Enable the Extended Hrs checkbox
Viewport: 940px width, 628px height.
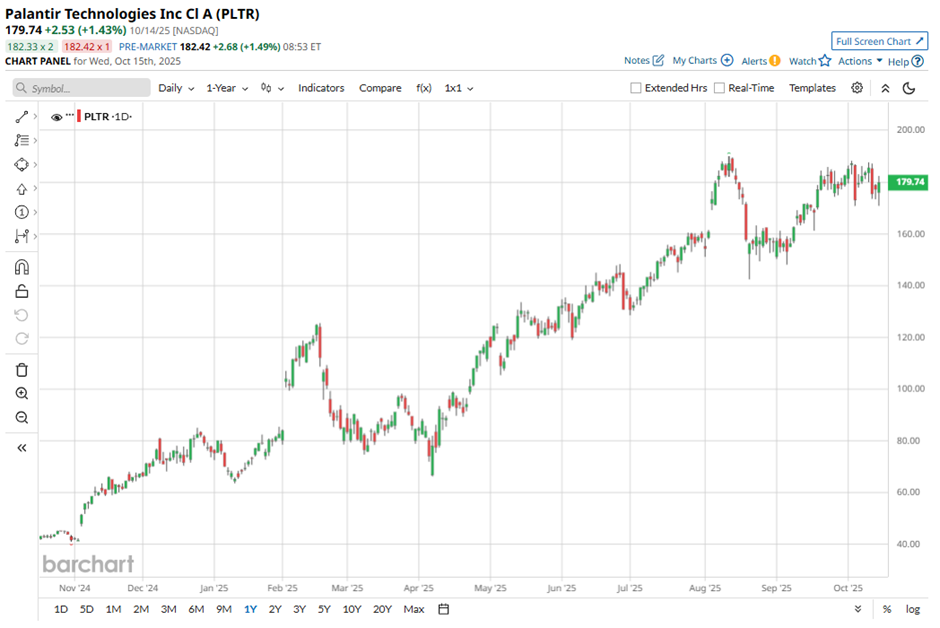636,88
